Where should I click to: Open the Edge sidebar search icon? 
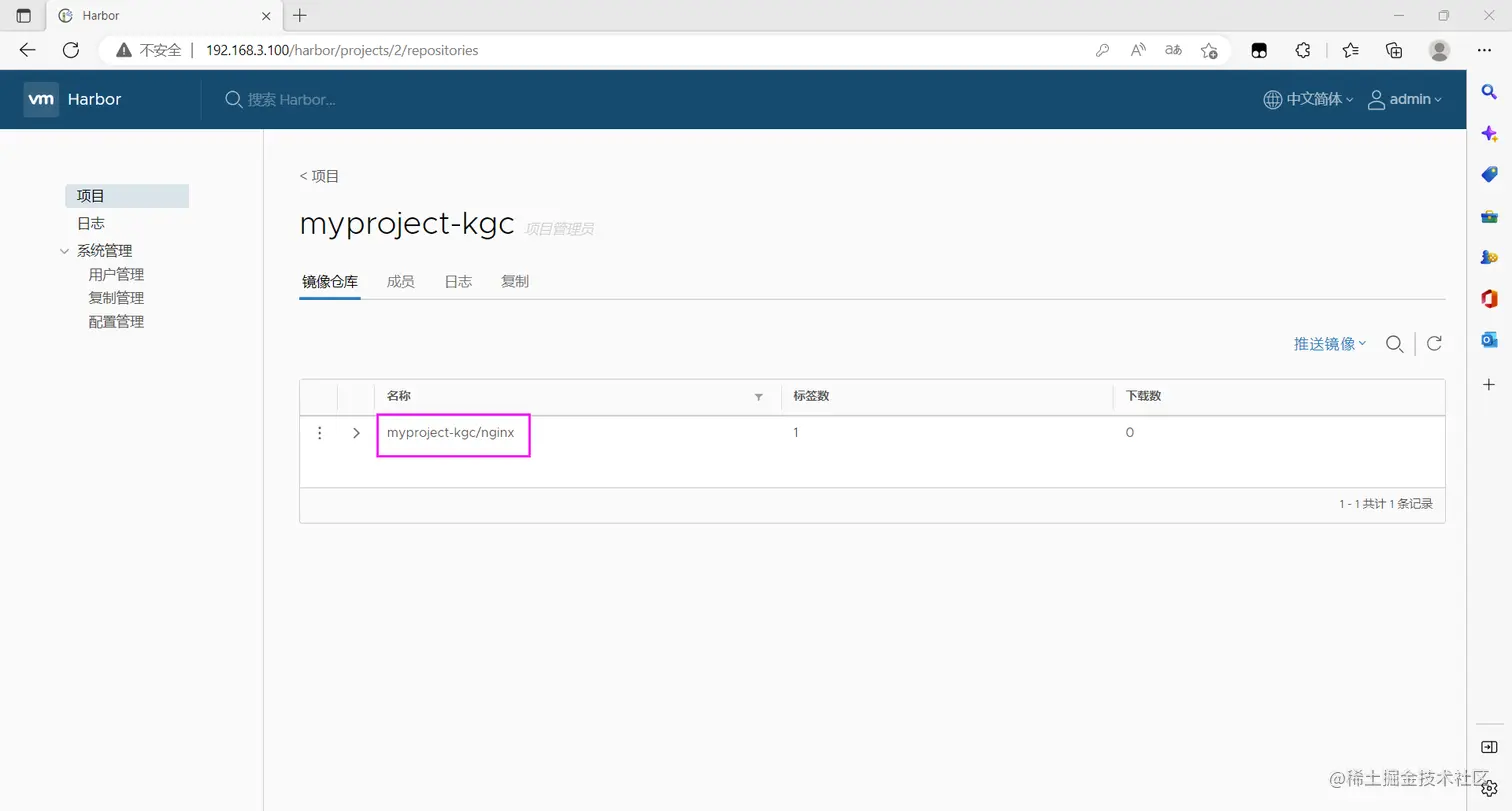coord(1489,92)
